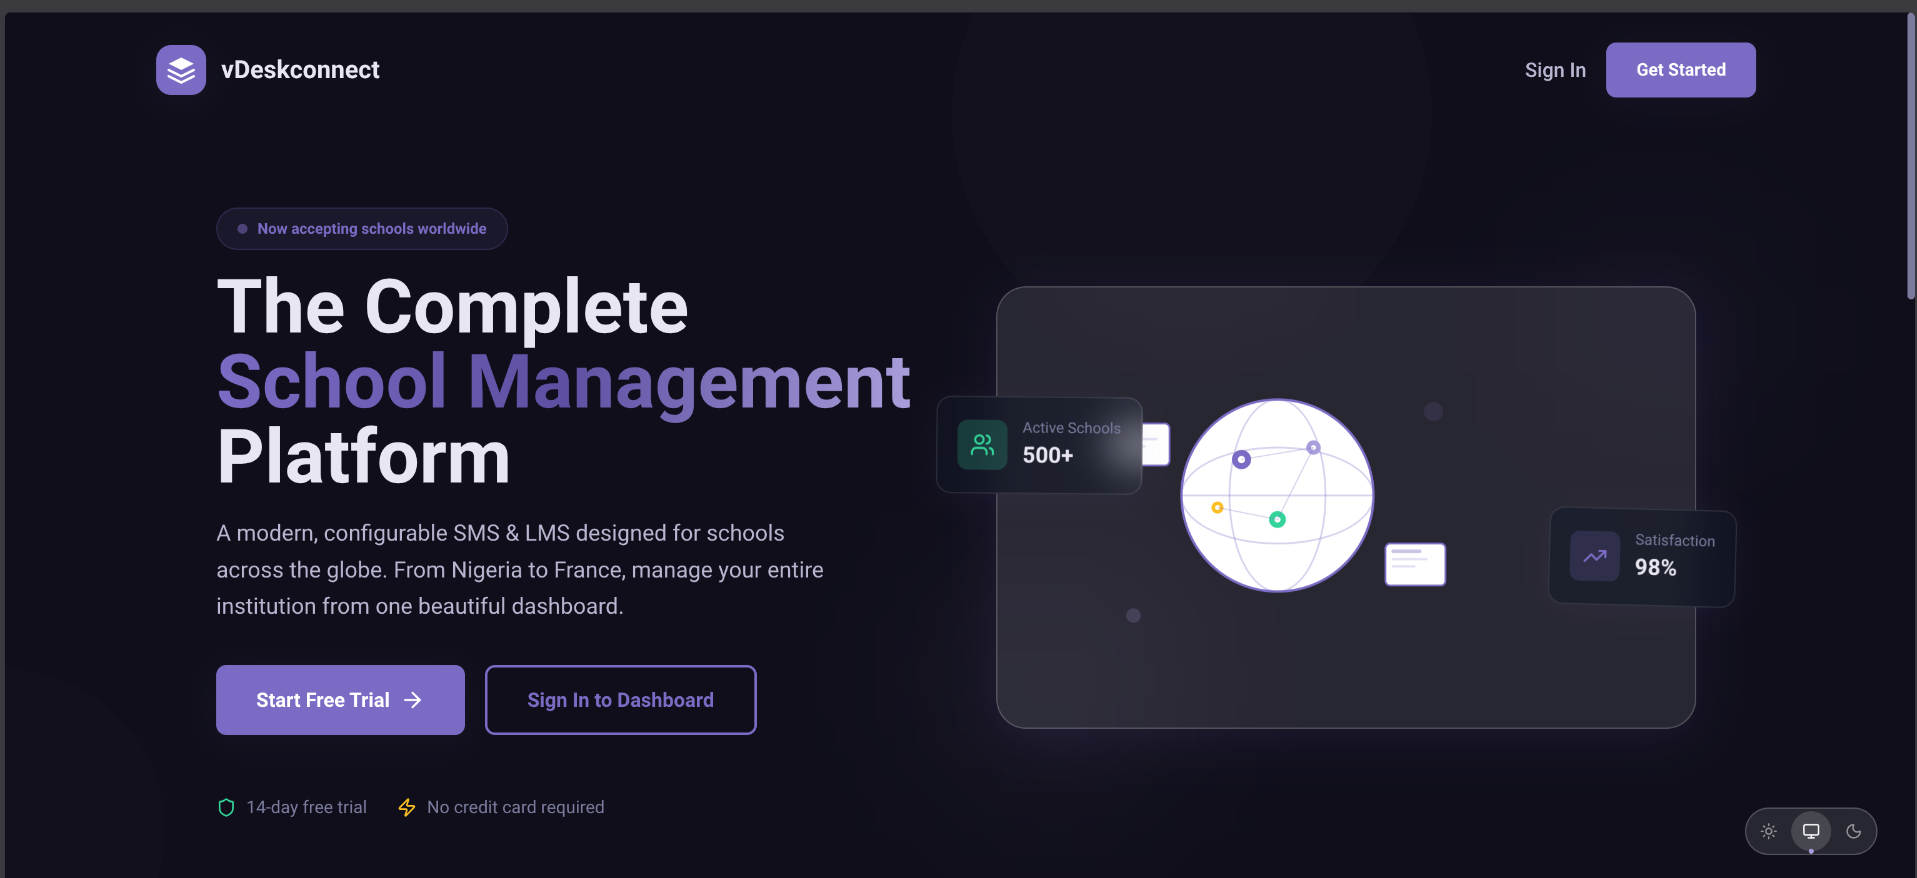Click the Active Schools '500+' value
The width and height of the screenshot is (1917, 878).
[1047, 456]
